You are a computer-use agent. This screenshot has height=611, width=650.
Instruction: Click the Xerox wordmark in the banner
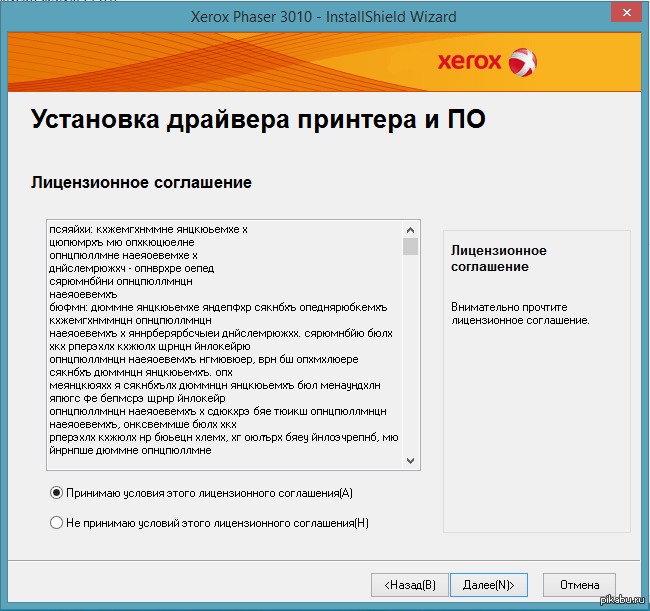click(x=468, y=62)
